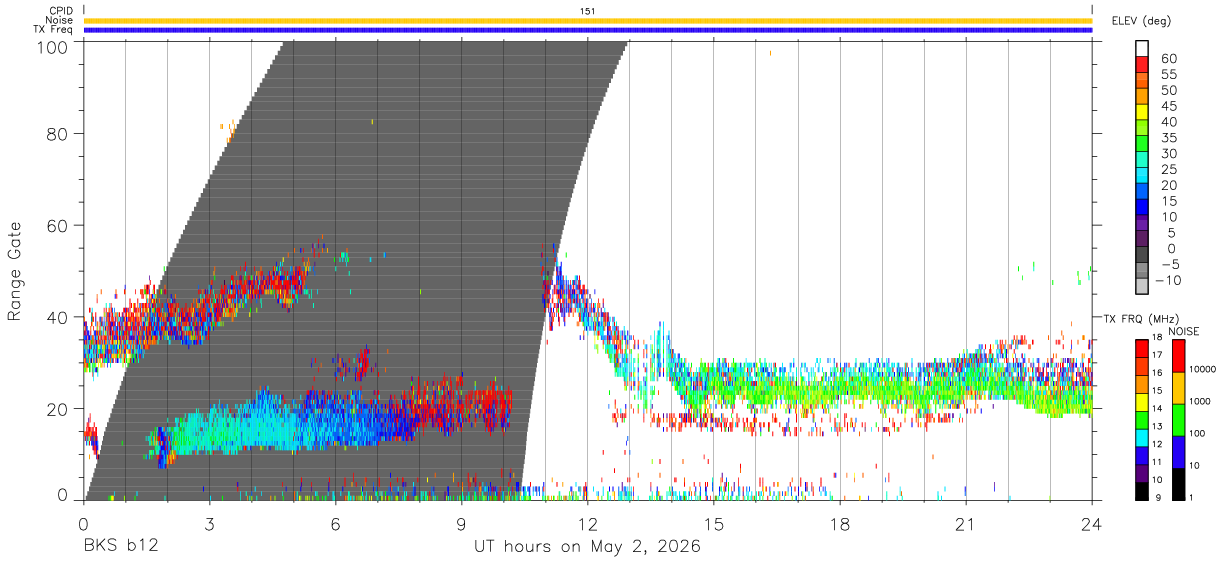The height and width of the screenshot is (567, 1228).
Task: Click the 1000 label on NOISE bar
Action: pos(1200,401)
